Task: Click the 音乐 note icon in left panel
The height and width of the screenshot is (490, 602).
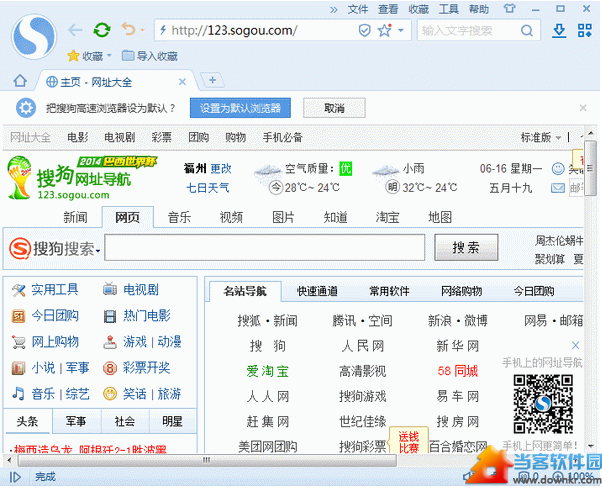Action: tap(18, 394)
